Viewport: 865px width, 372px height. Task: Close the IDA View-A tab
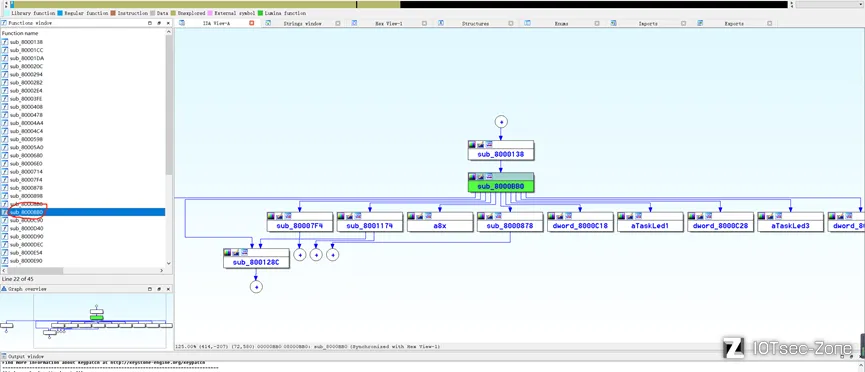coord(252,23)
